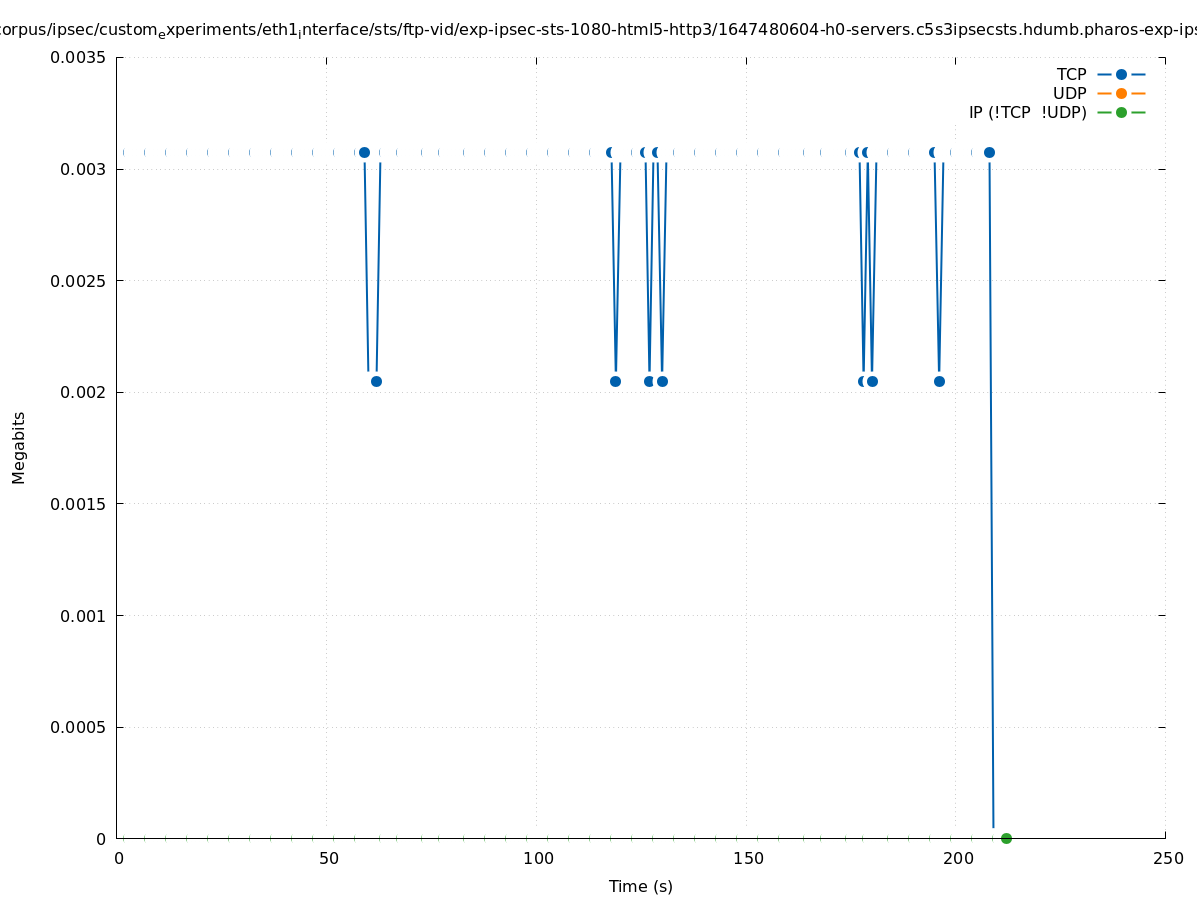Select the TCP legend label

(1071, 75)
